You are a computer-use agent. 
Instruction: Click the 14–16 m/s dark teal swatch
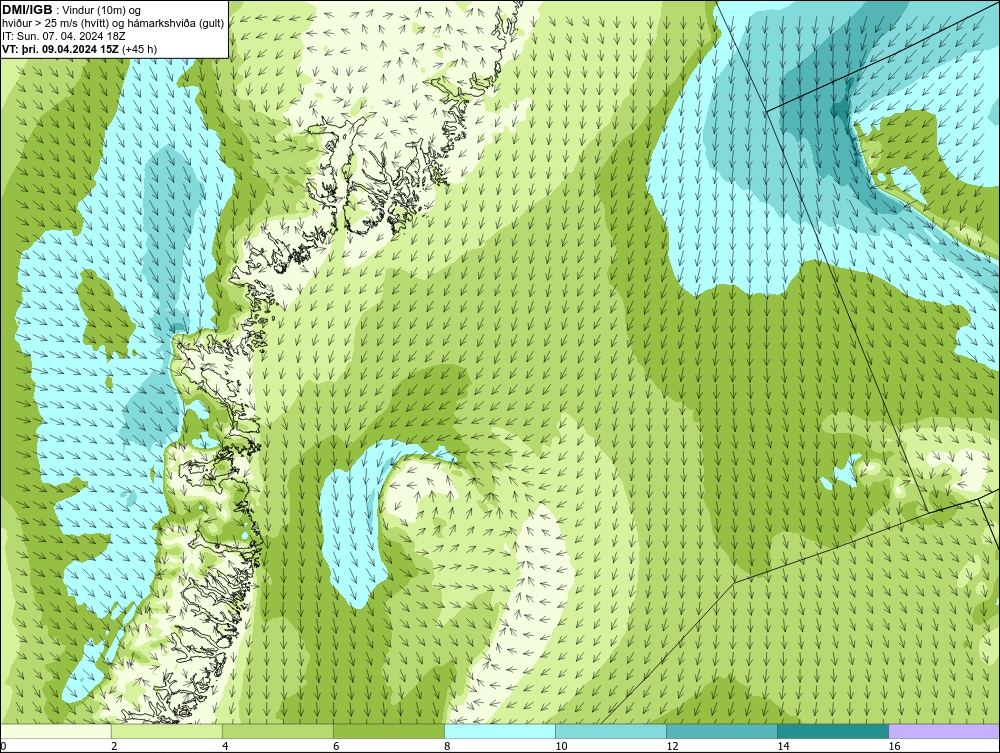pyautogui.click(x=832, y=731)
